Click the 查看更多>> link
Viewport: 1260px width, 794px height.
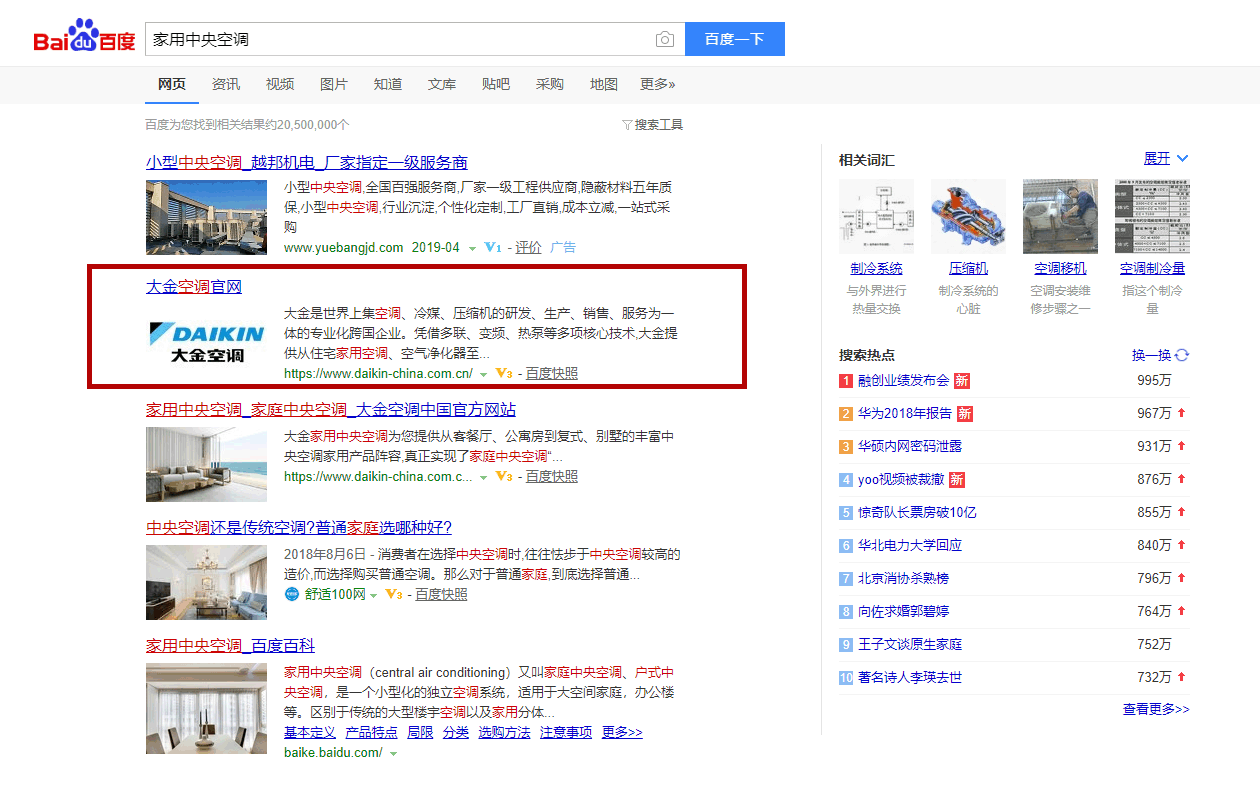click(x=1156, y=709)
